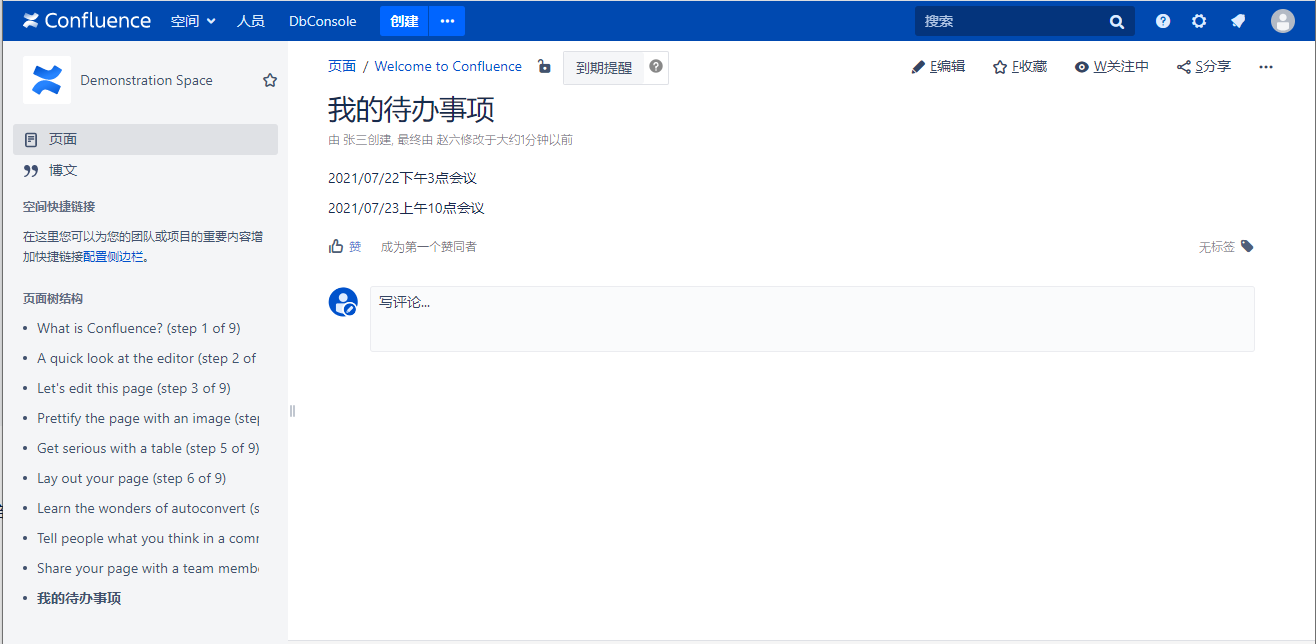The image size is (1316, 644).
Task: Open the user profile avatar menu
Action: (x=1282, y=21)
